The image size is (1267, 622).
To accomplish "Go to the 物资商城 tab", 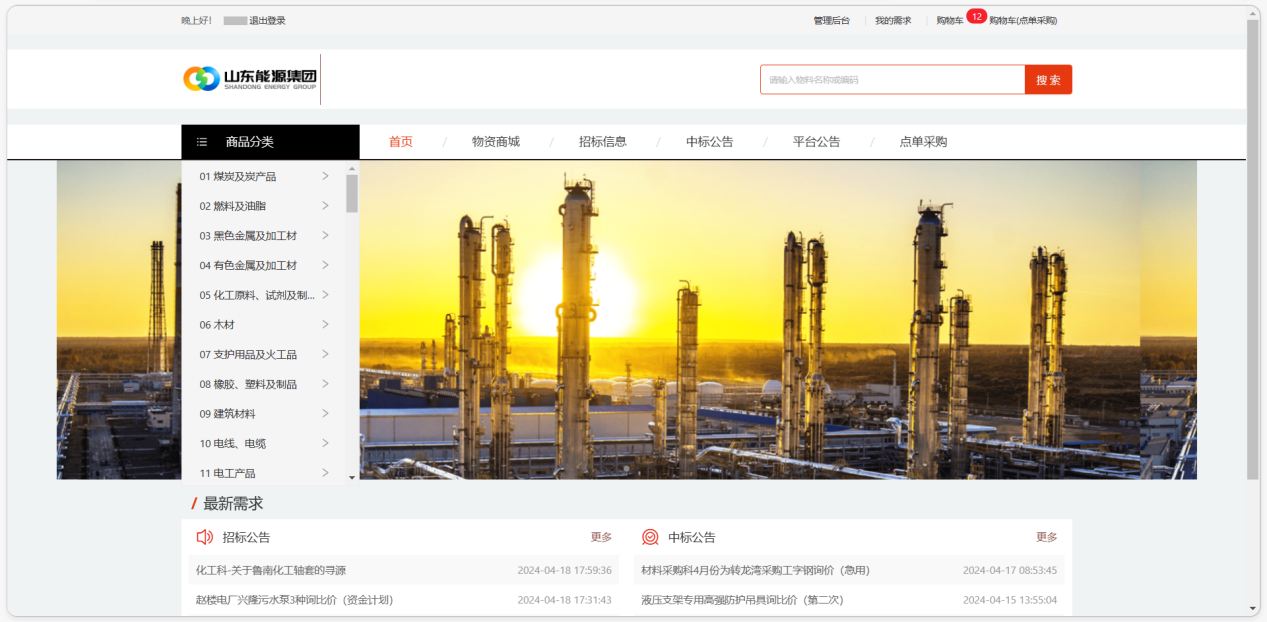I will (496, 142).
